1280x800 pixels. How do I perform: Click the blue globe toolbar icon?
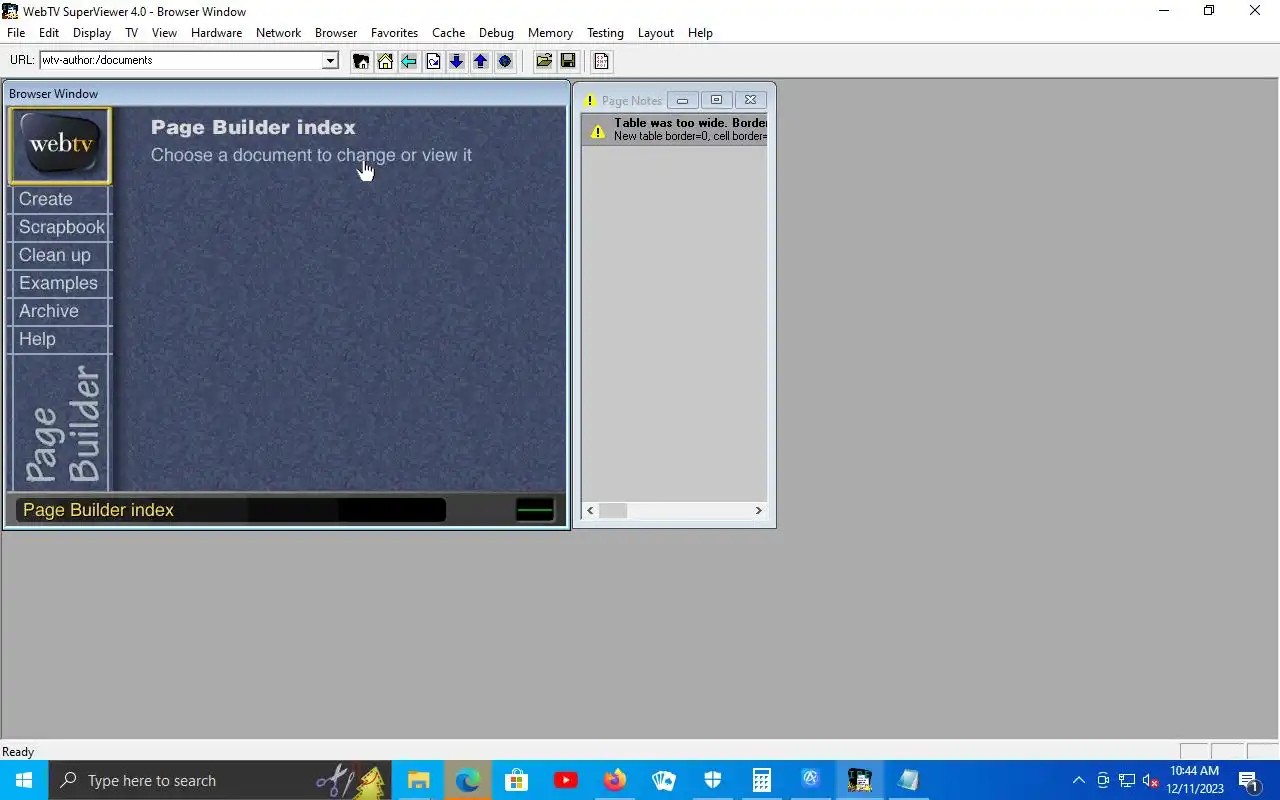pos(505,61)
